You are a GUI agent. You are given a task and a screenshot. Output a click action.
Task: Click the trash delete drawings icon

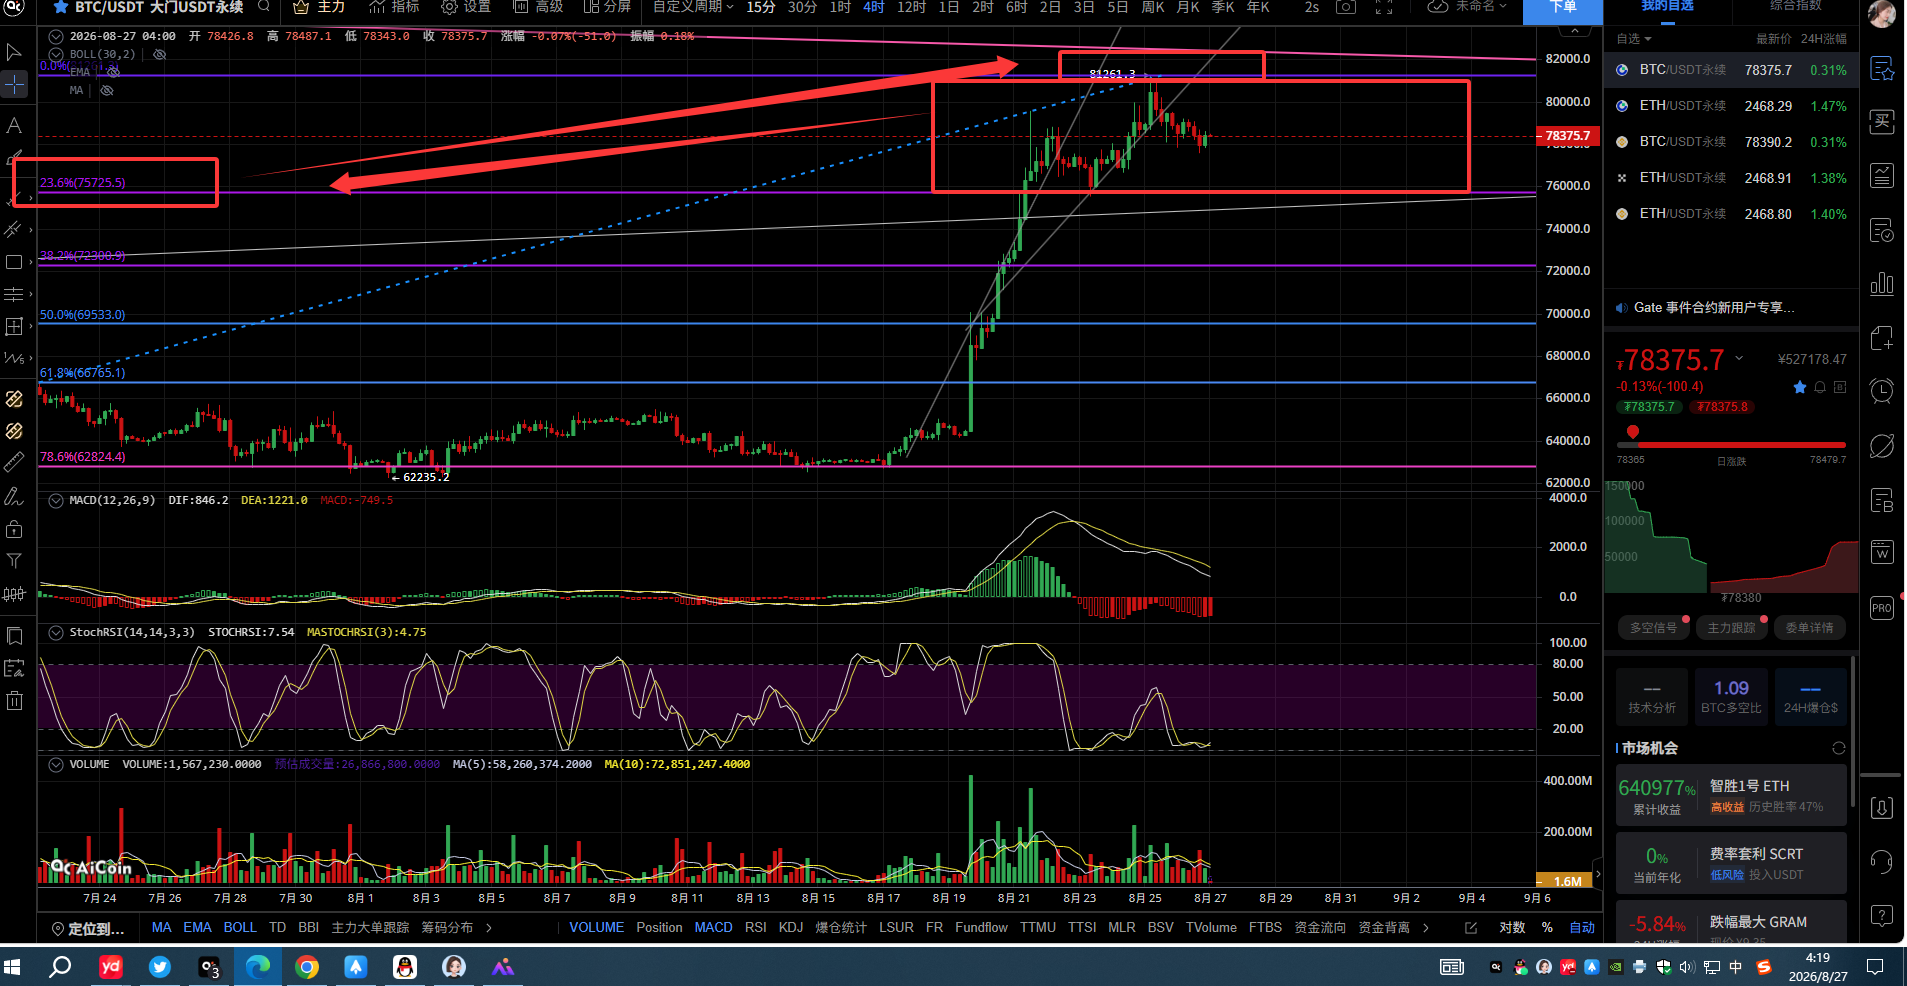click(14, 701)
